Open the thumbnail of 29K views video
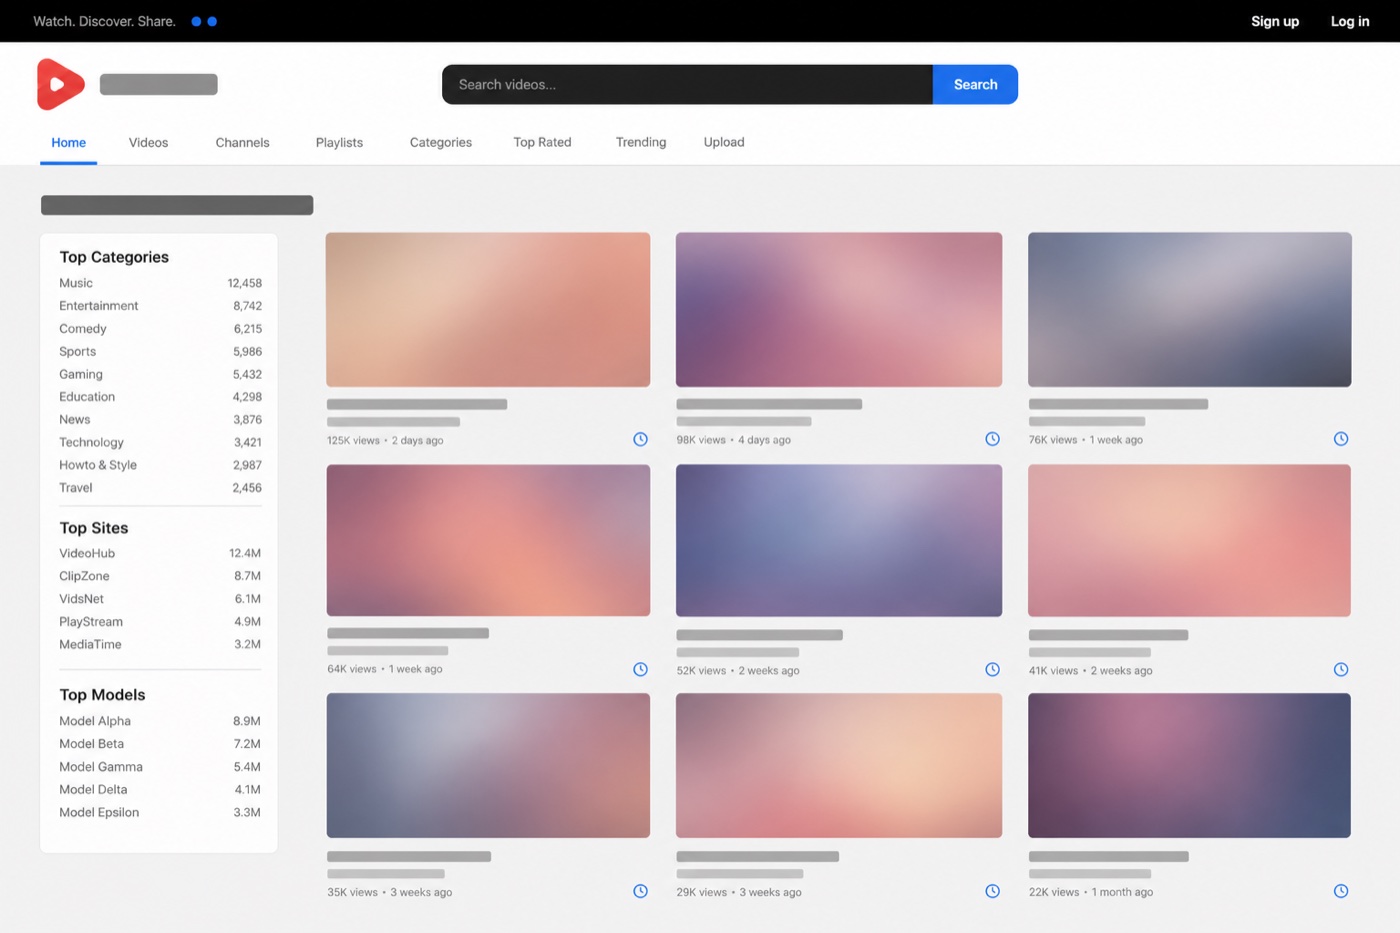The image size is (1400, 933). pyautogui.click(x=839, y=765)
